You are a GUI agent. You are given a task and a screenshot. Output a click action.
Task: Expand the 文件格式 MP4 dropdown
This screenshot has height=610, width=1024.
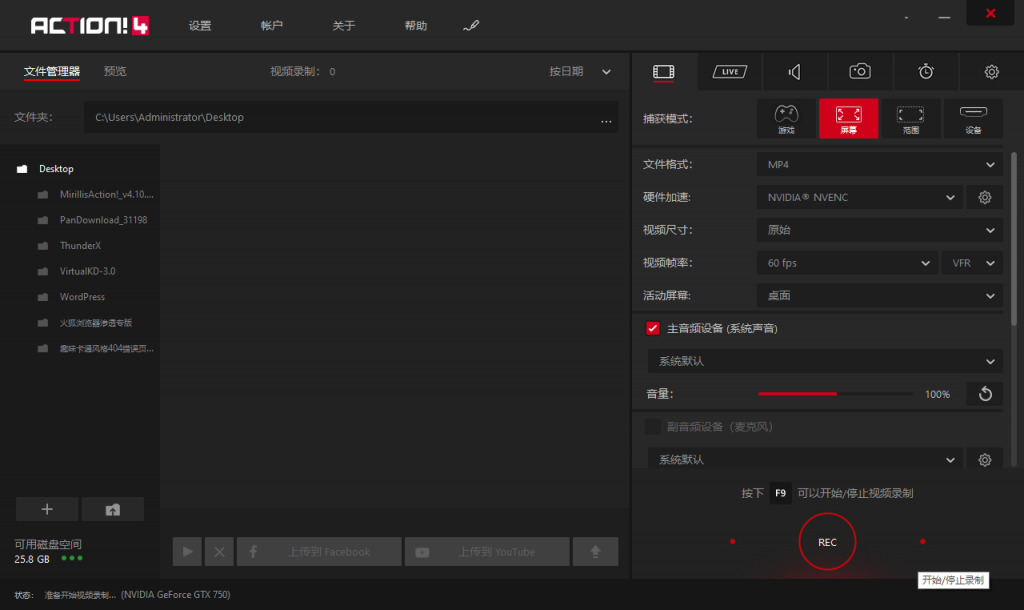click(x=879, y=164)
